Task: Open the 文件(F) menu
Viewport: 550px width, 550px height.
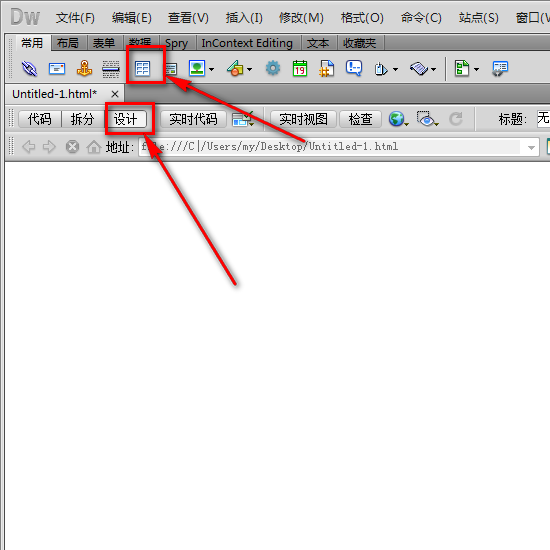Action: [x=75, y=18]
